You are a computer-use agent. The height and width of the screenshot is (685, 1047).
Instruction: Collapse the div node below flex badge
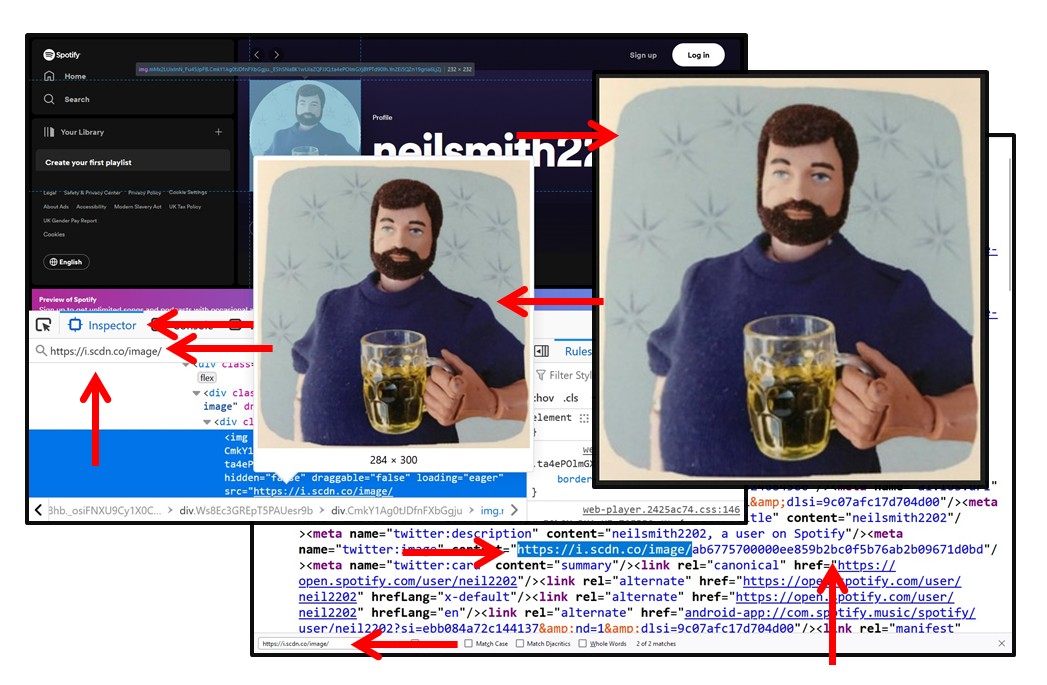point(196,393)
